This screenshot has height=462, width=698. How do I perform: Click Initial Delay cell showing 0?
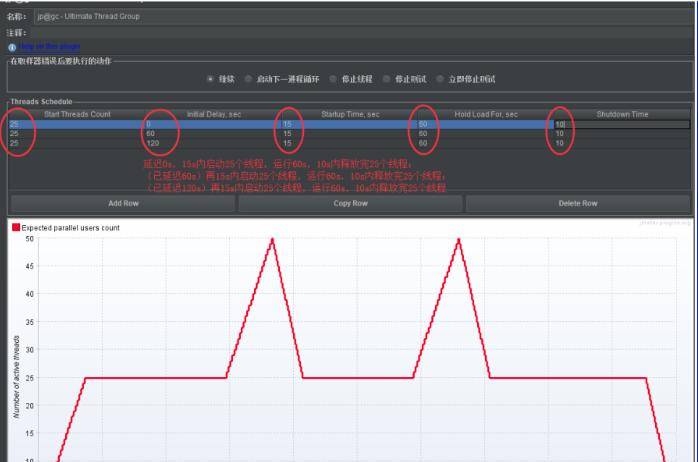[x=214, y=124]
